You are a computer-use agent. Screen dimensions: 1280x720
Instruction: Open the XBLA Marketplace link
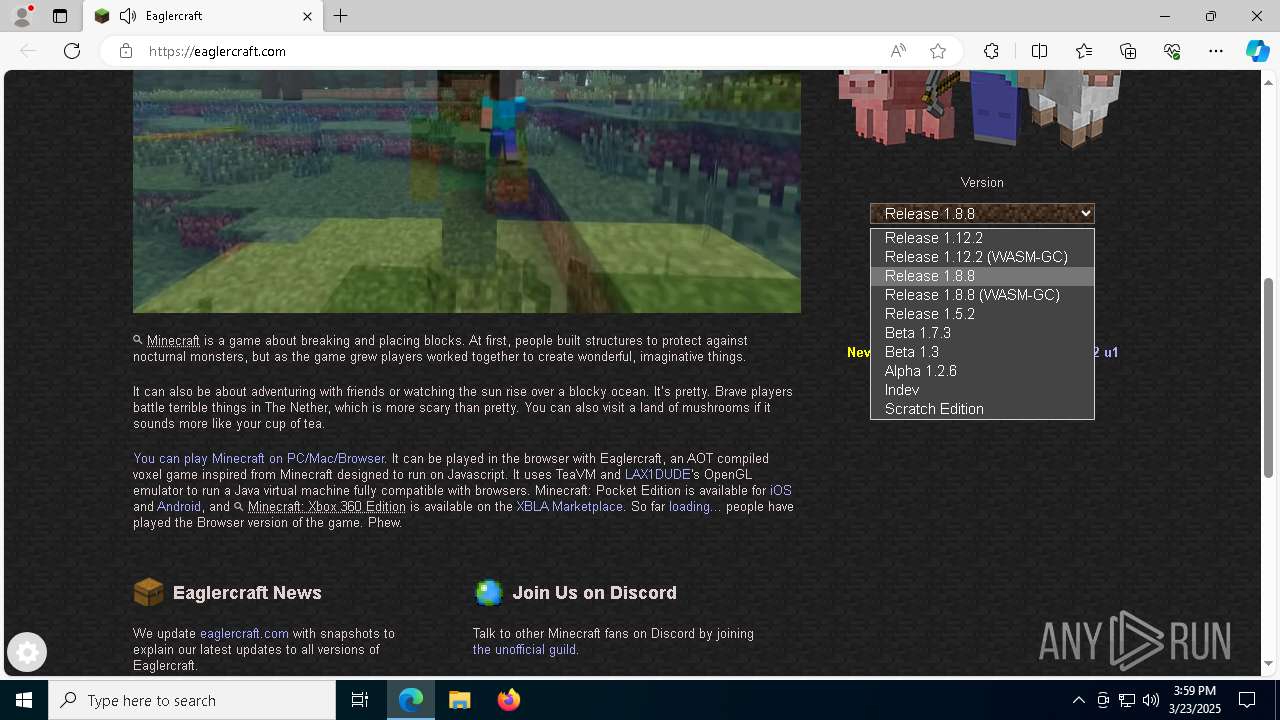point(570,507)
